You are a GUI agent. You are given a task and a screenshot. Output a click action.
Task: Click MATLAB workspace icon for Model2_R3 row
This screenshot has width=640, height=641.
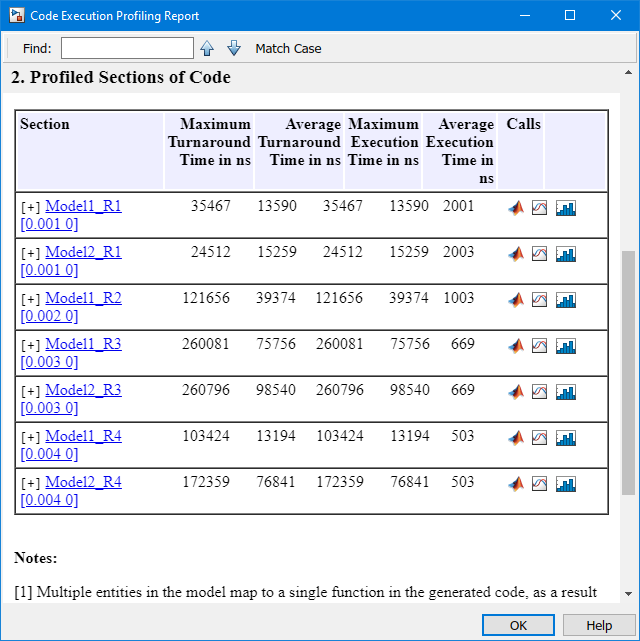(516, 392)
